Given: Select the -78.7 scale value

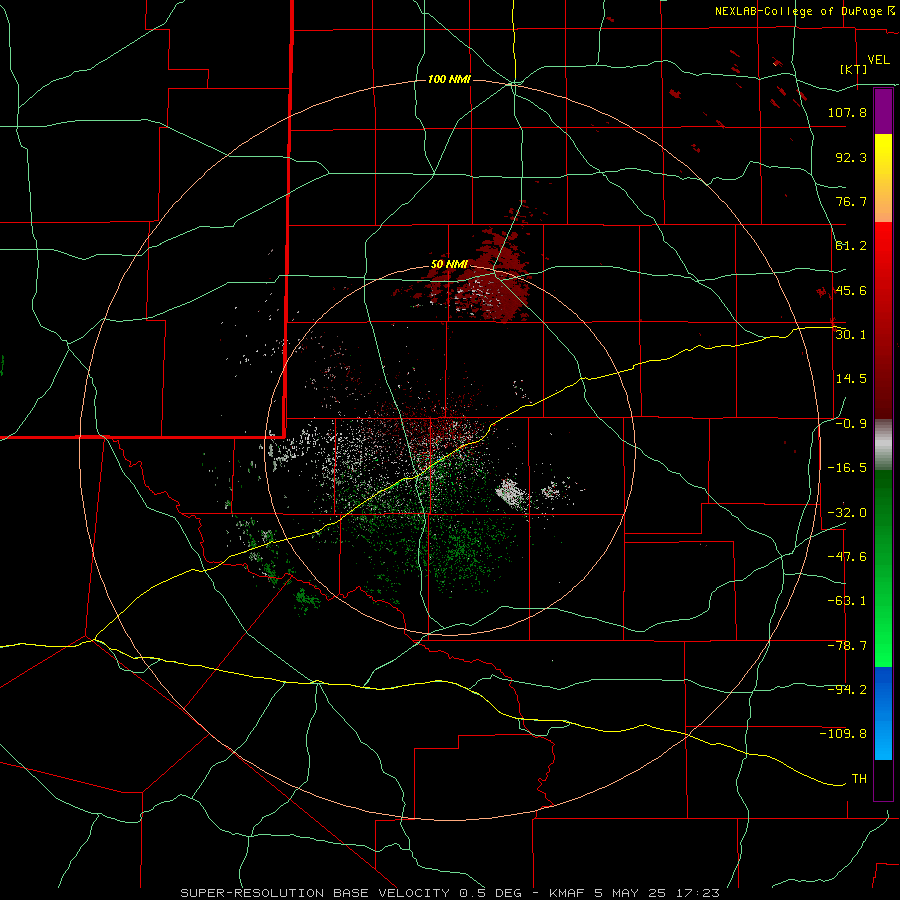Looking at the screenshot, I should [847, 646].
